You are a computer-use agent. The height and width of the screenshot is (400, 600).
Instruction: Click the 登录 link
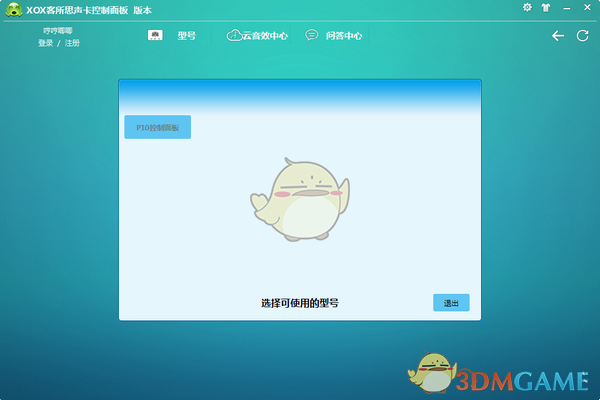(x=46, y=43)
